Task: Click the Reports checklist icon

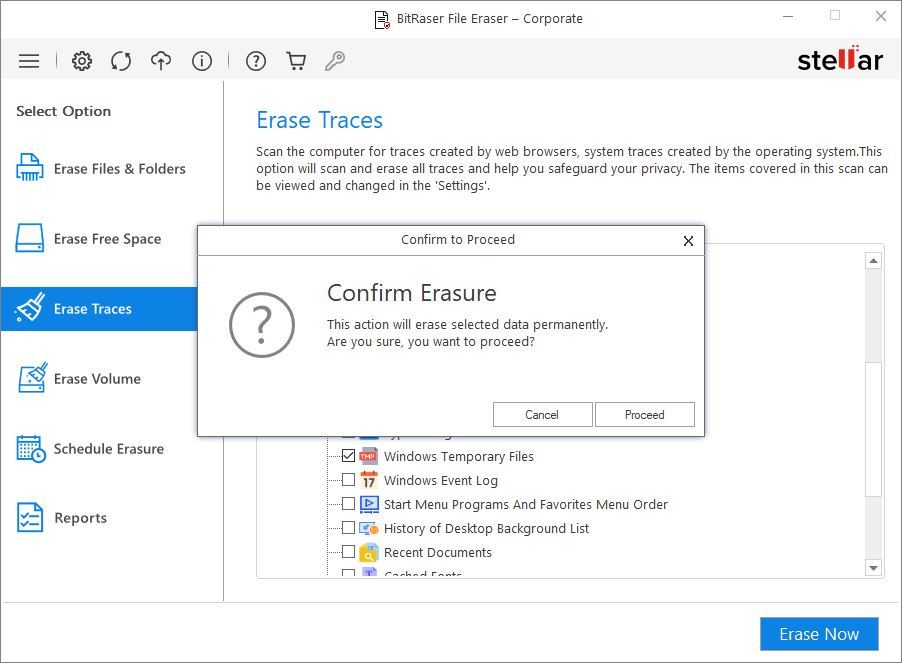Action: 30,518
